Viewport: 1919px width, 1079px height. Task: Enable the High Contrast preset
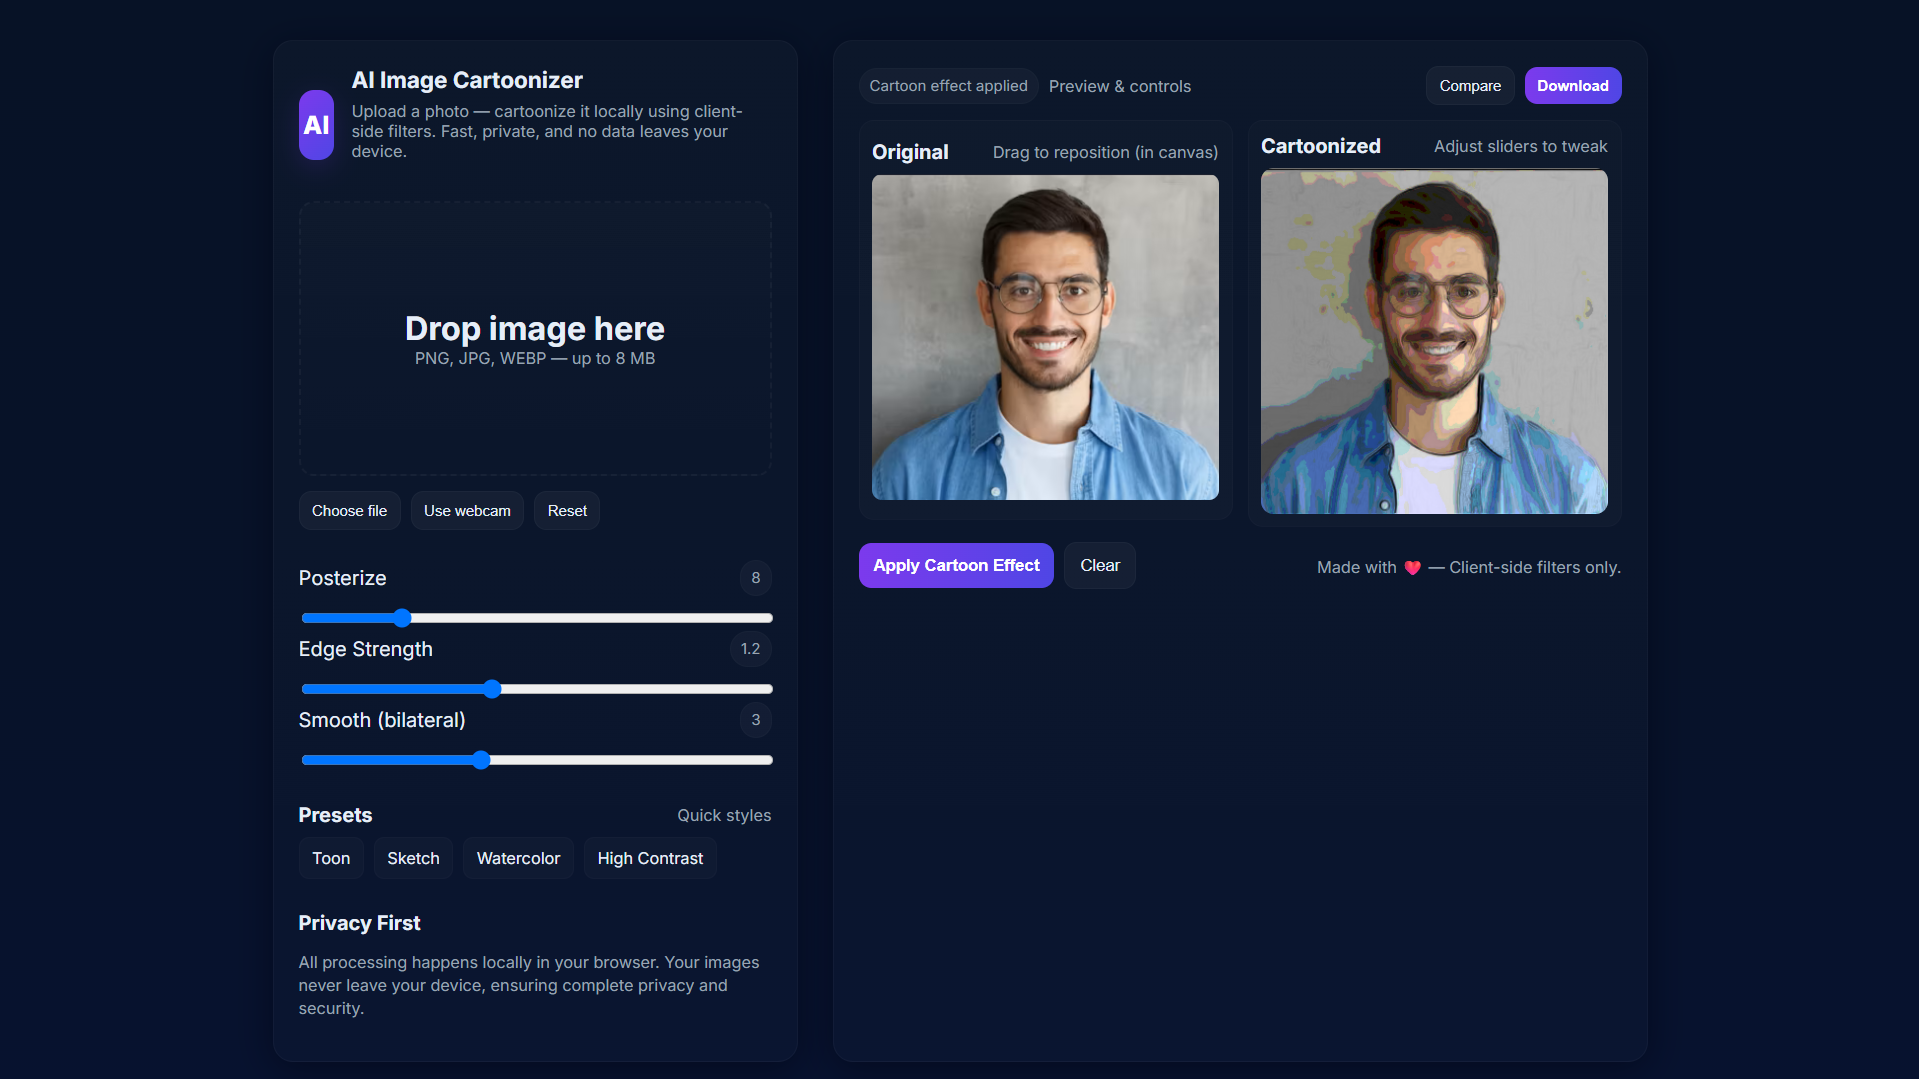click(650, 859)
